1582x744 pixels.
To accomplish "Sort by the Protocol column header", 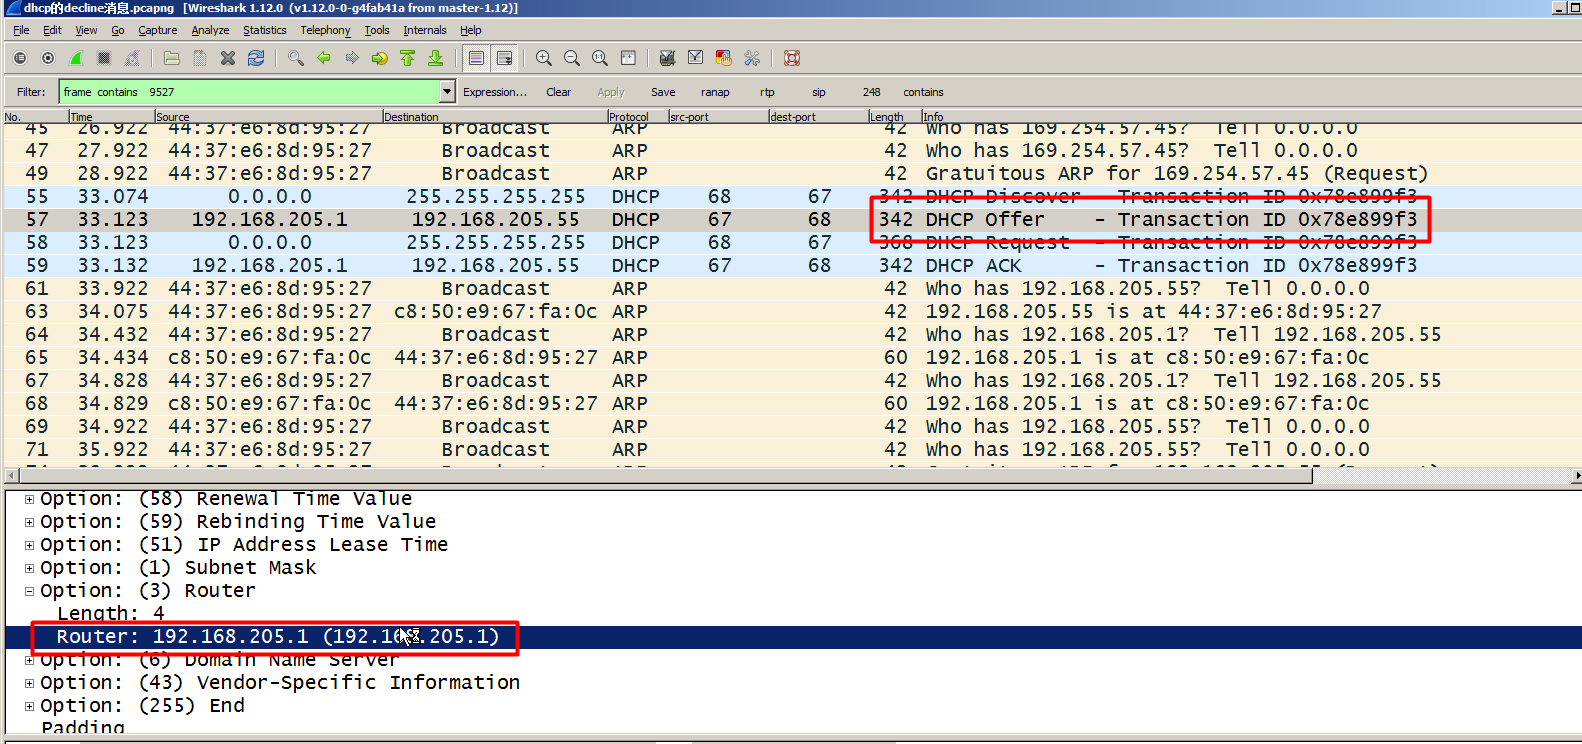I will (637, 117).
